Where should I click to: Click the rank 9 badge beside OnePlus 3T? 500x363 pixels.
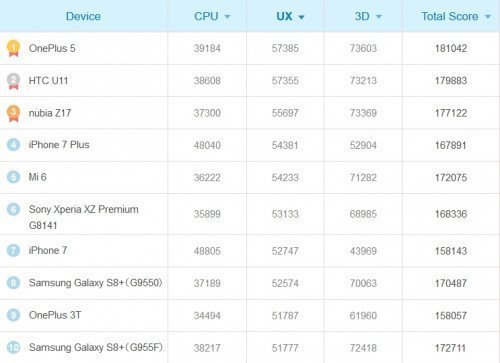point(13,315)
